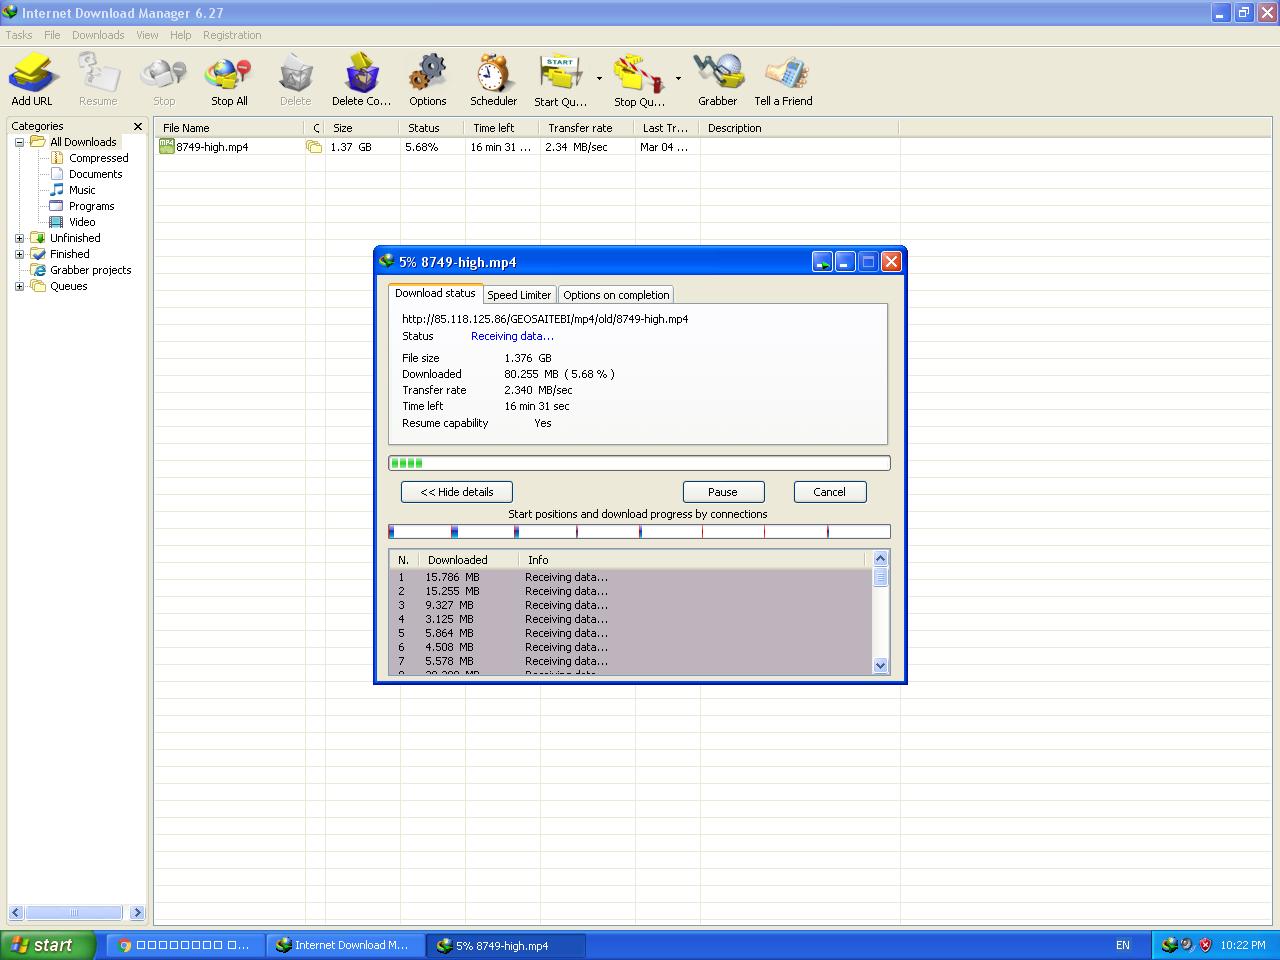This screenshot has width=1280, height=960.
Task: Click the Delete Completed toolbar icon
Action: [x=361, y=80]
